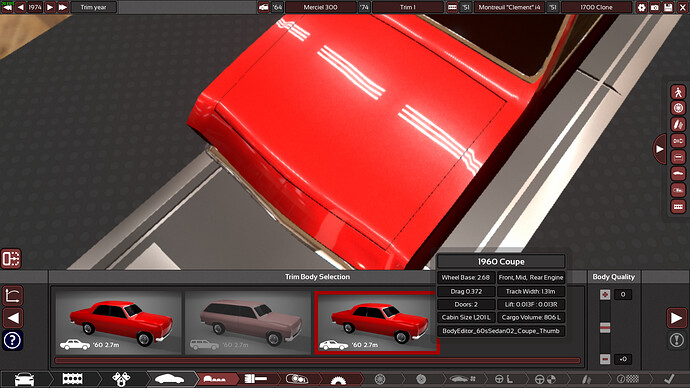This screenshot has height=388, width=690.
Task: Select the front view car icon in the right sidebar
Action: click(x=678, y=157)
